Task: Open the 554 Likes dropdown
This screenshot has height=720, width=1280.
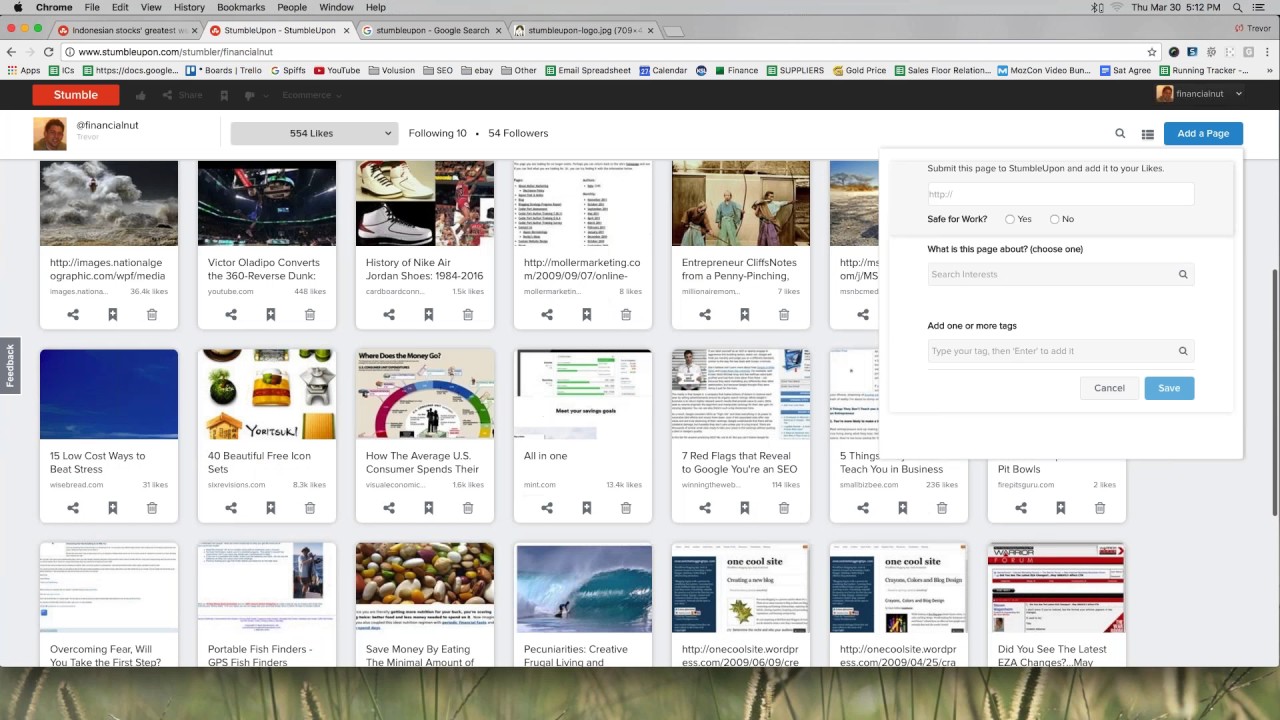Action: click(x=314, y=133)
